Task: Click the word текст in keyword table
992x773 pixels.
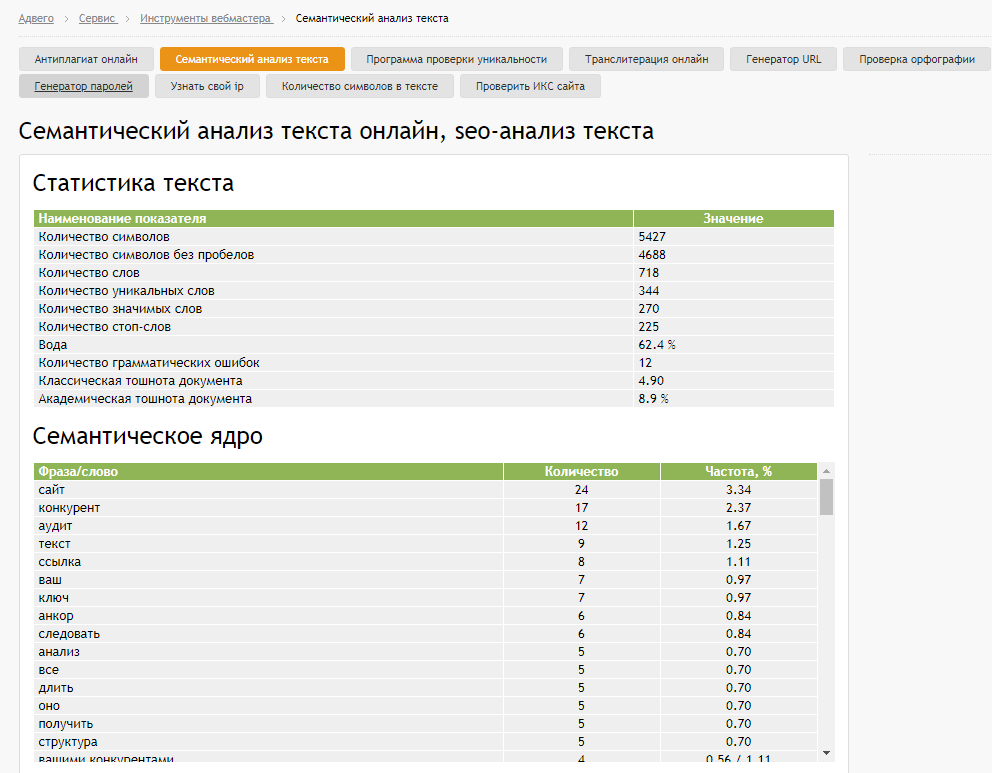Action: pyautogui.click(x=54, y=543)
